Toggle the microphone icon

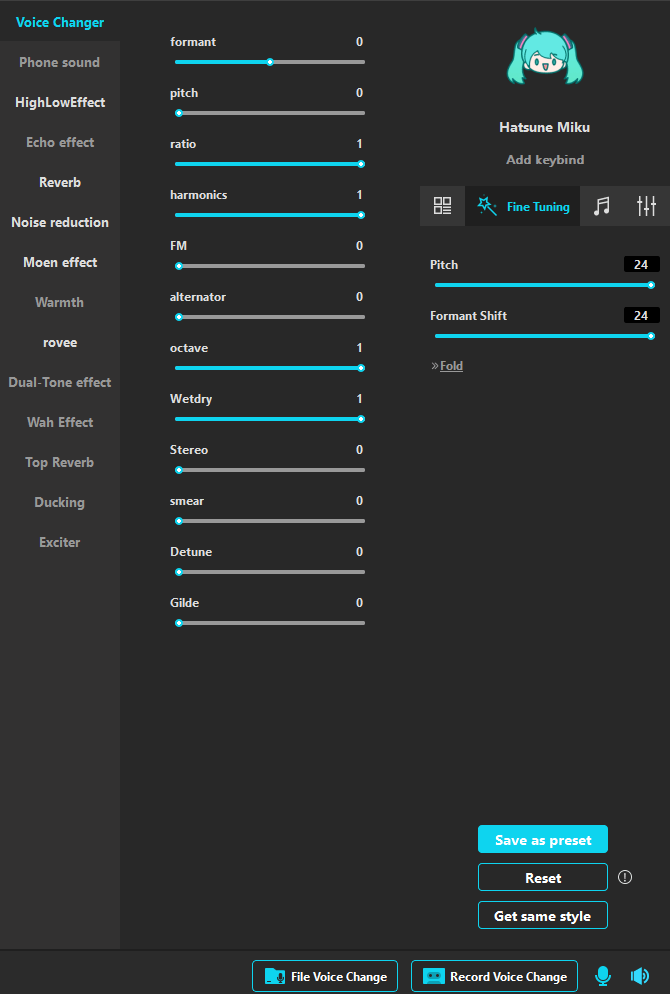pos(603,976)
